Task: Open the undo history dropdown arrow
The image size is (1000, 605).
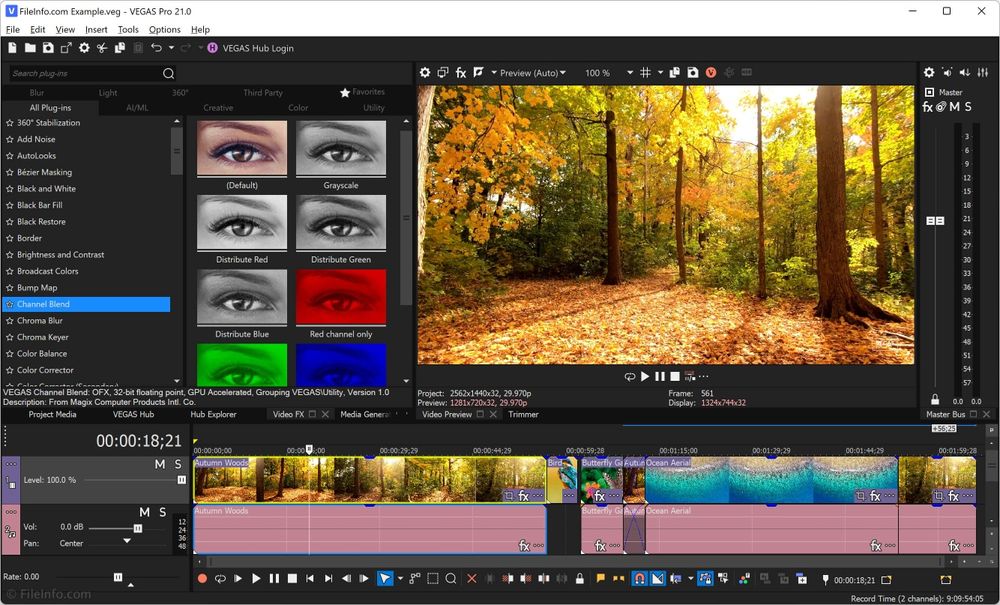Action: click(171, 48)
